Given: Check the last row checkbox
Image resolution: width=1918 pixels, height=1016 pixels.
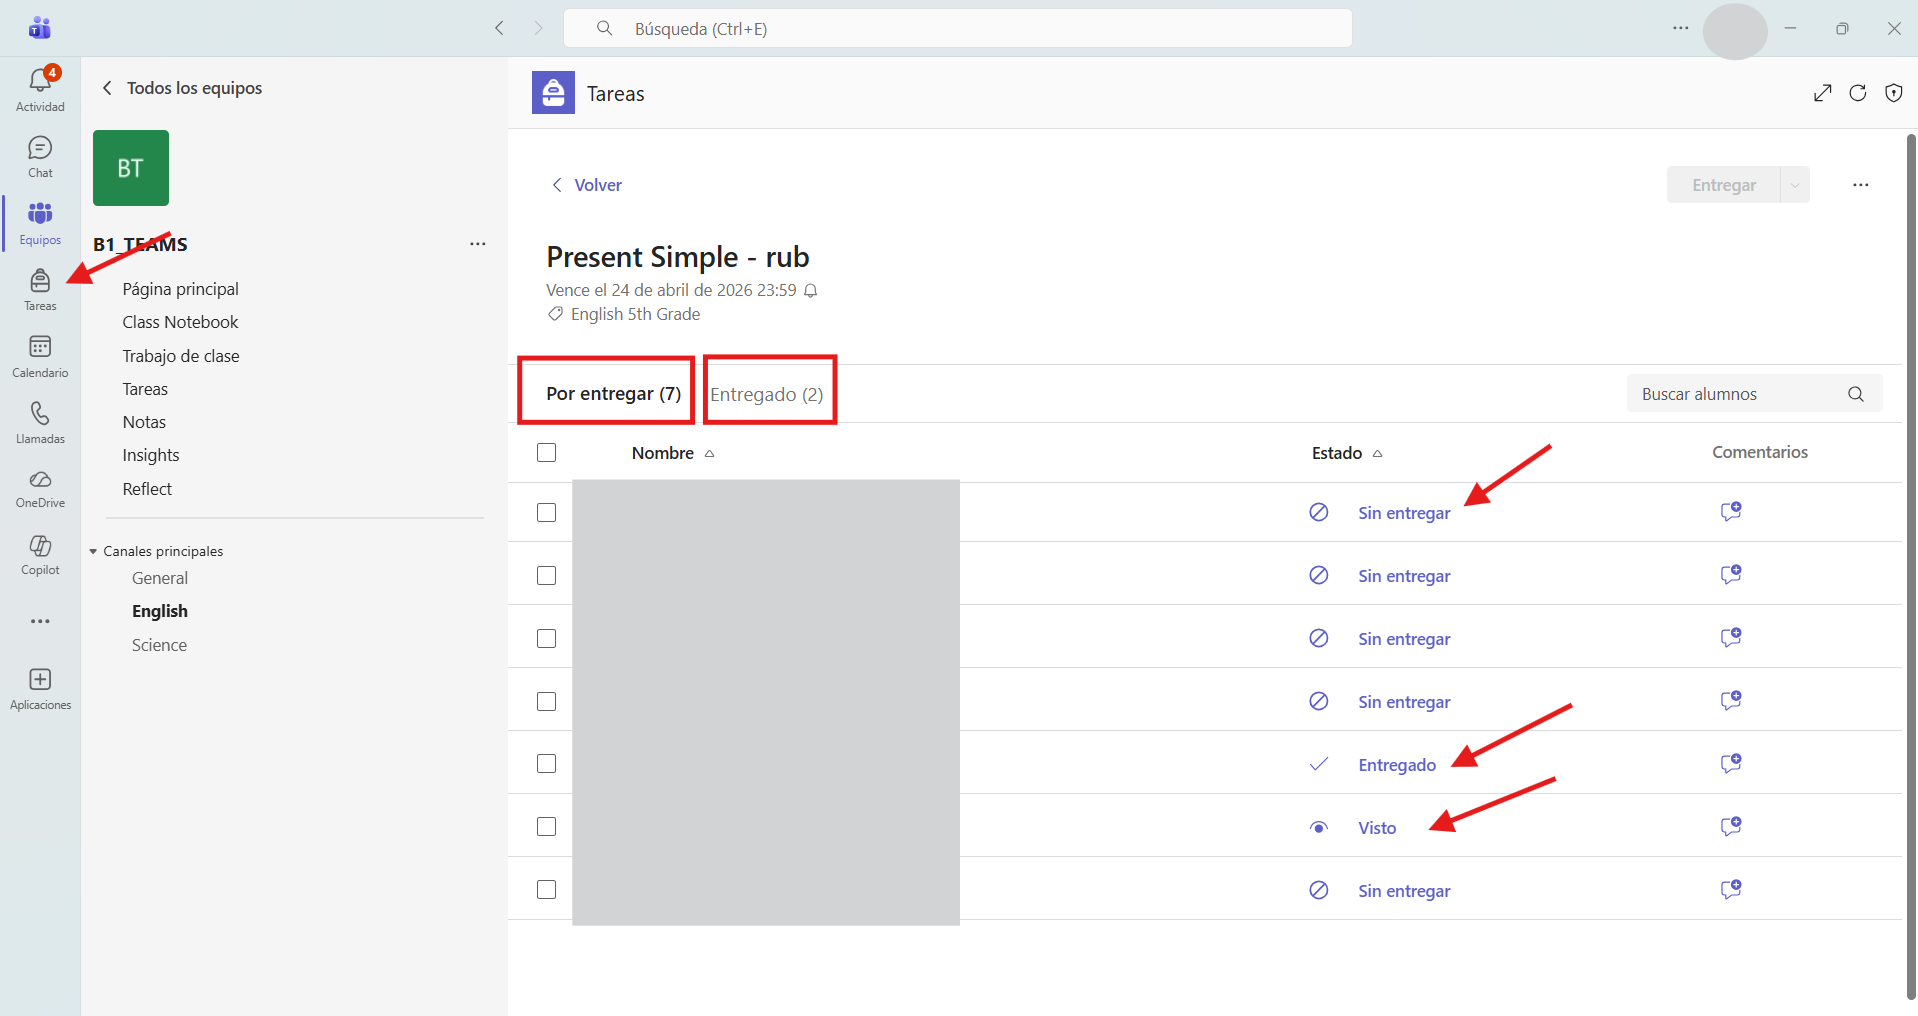Looking at the screenshot, I should click(546, 890).
